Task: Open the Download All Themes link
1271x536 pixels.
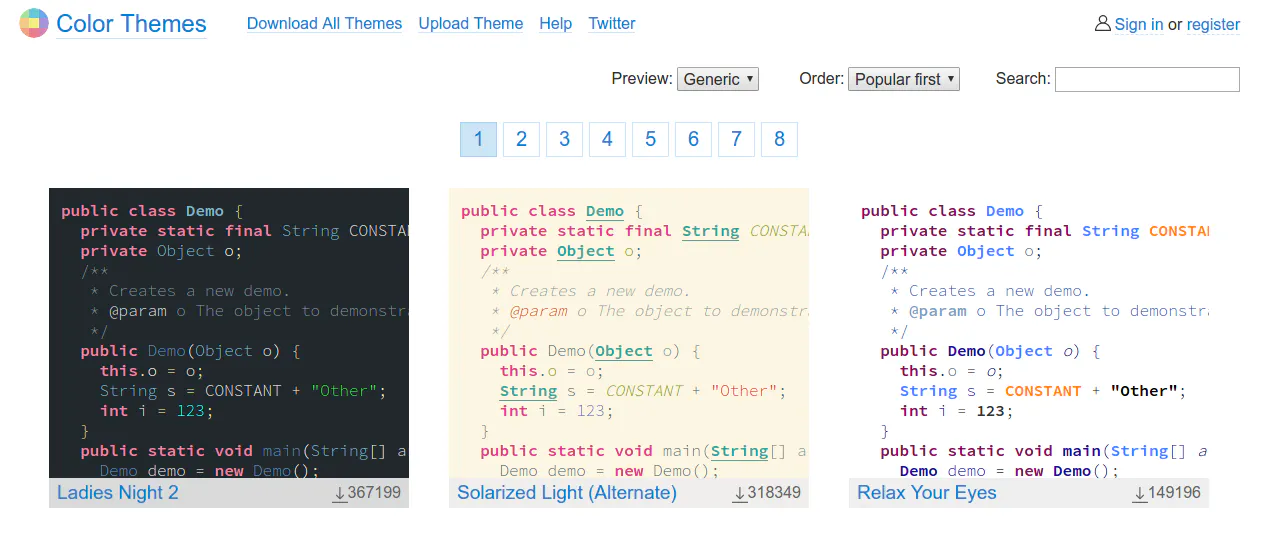Action: tap(325, 24)
